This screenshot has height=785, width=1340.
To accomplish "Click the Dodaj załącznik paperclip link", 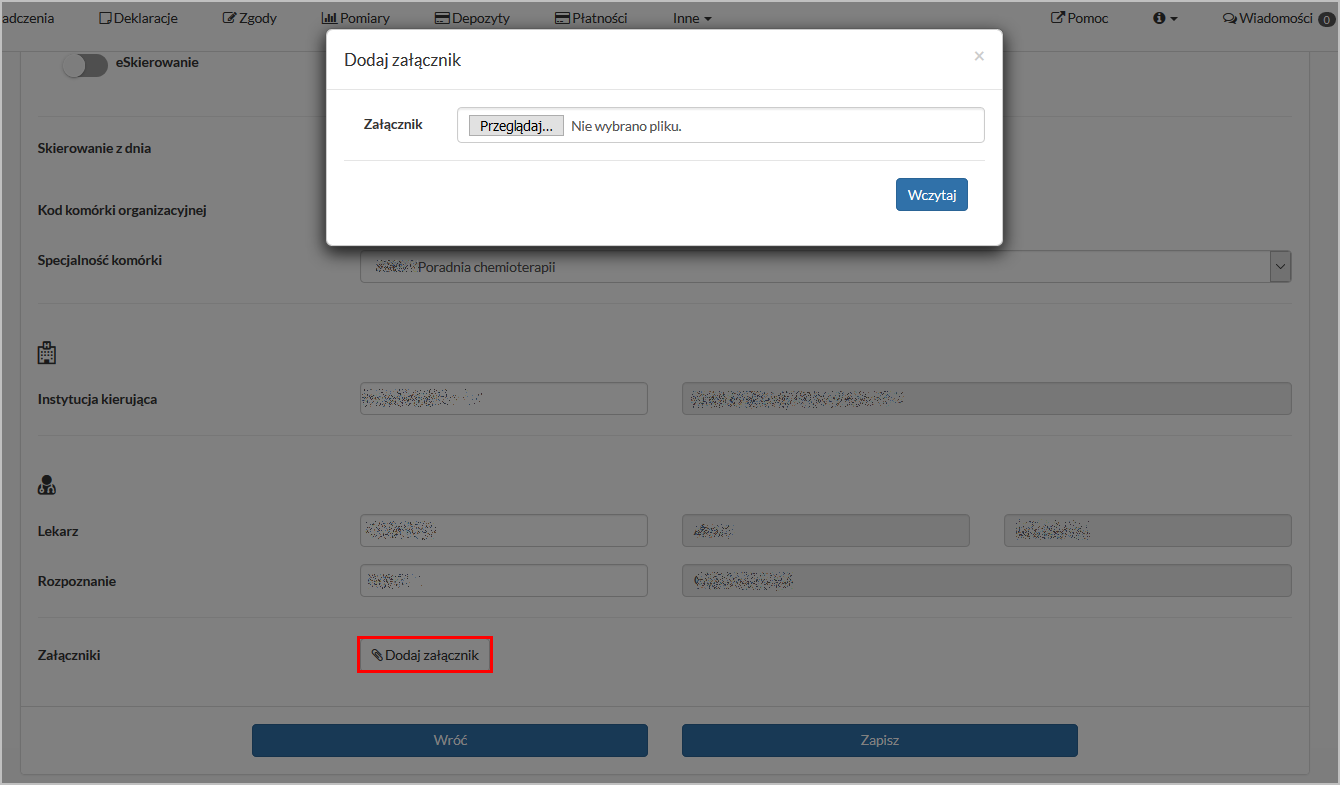I will pyautogui.click(x=425, y=655).
